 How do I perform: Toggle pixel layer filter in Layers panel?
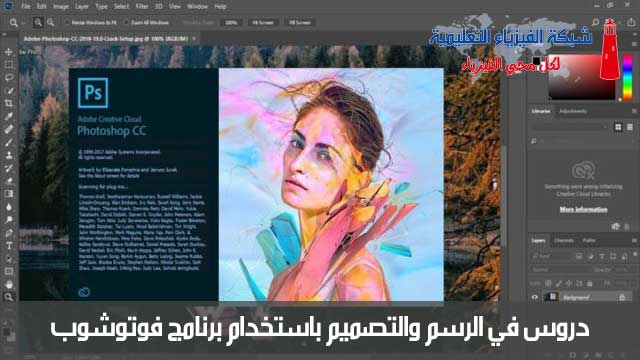click(579, 256)
